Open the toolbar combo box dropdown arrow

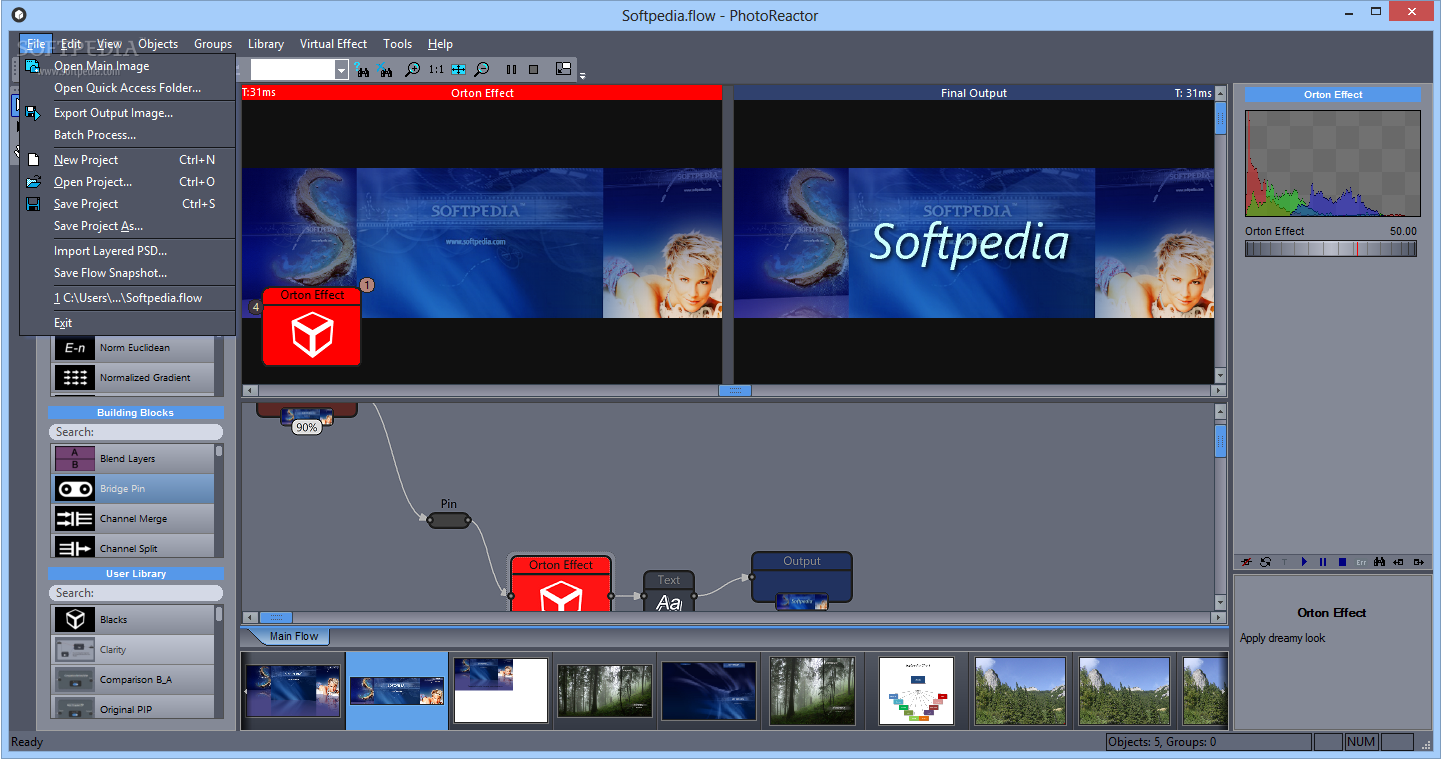tap(341, 70)
